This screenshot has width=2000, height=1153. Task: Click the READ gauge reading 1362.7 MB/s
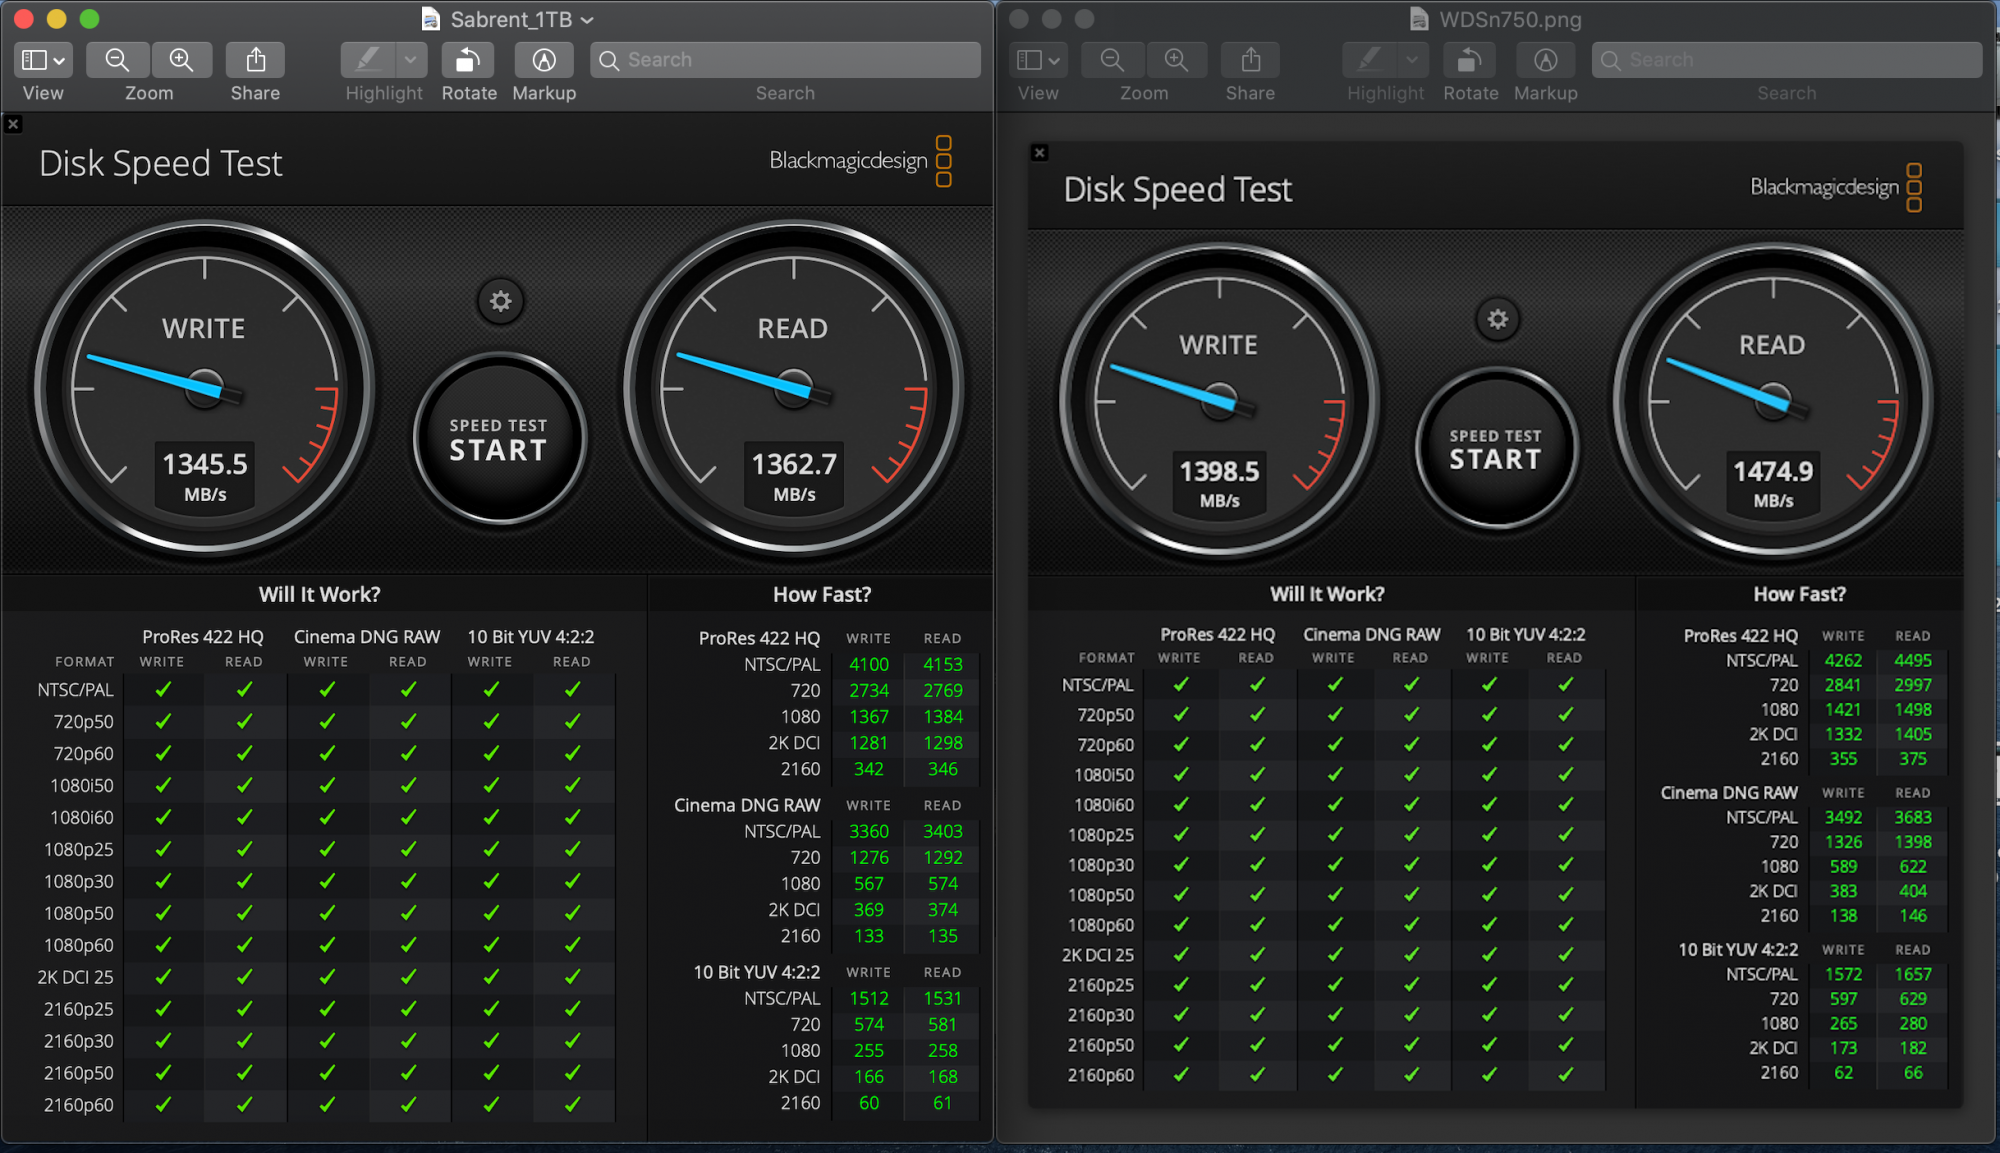click(794, 388)
